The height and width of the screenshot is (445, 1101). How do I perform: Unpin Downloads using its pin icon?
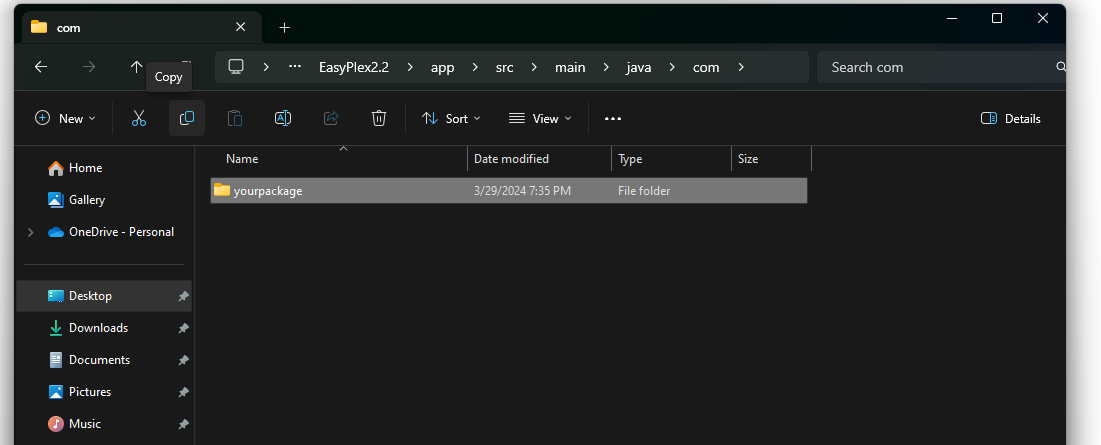183,328
